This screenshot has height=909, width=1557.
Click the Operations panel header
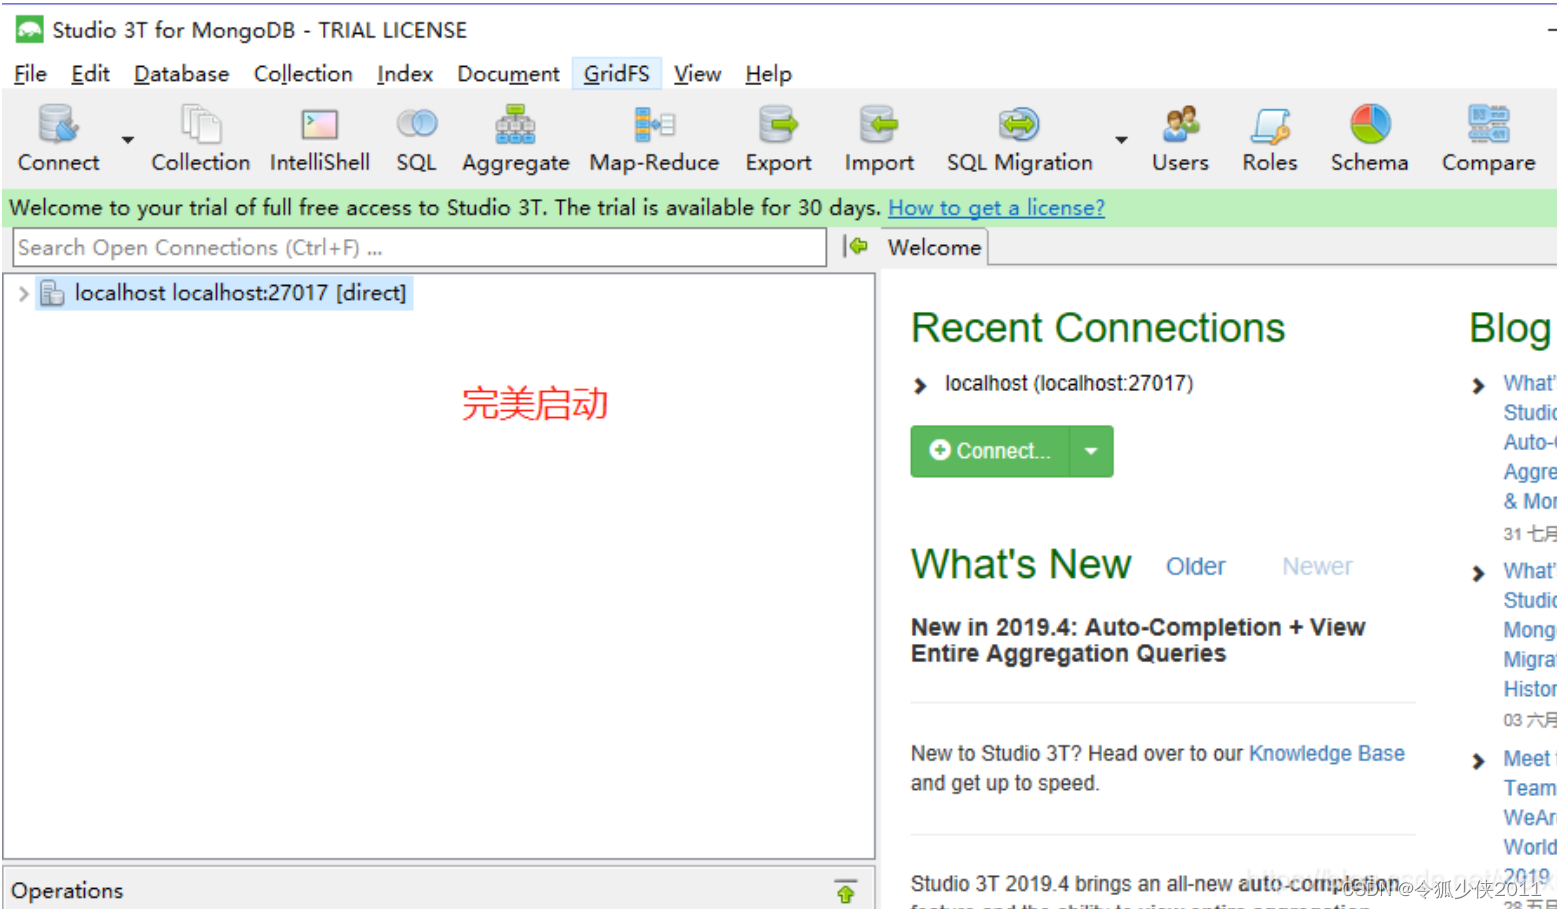coord(439,890)
